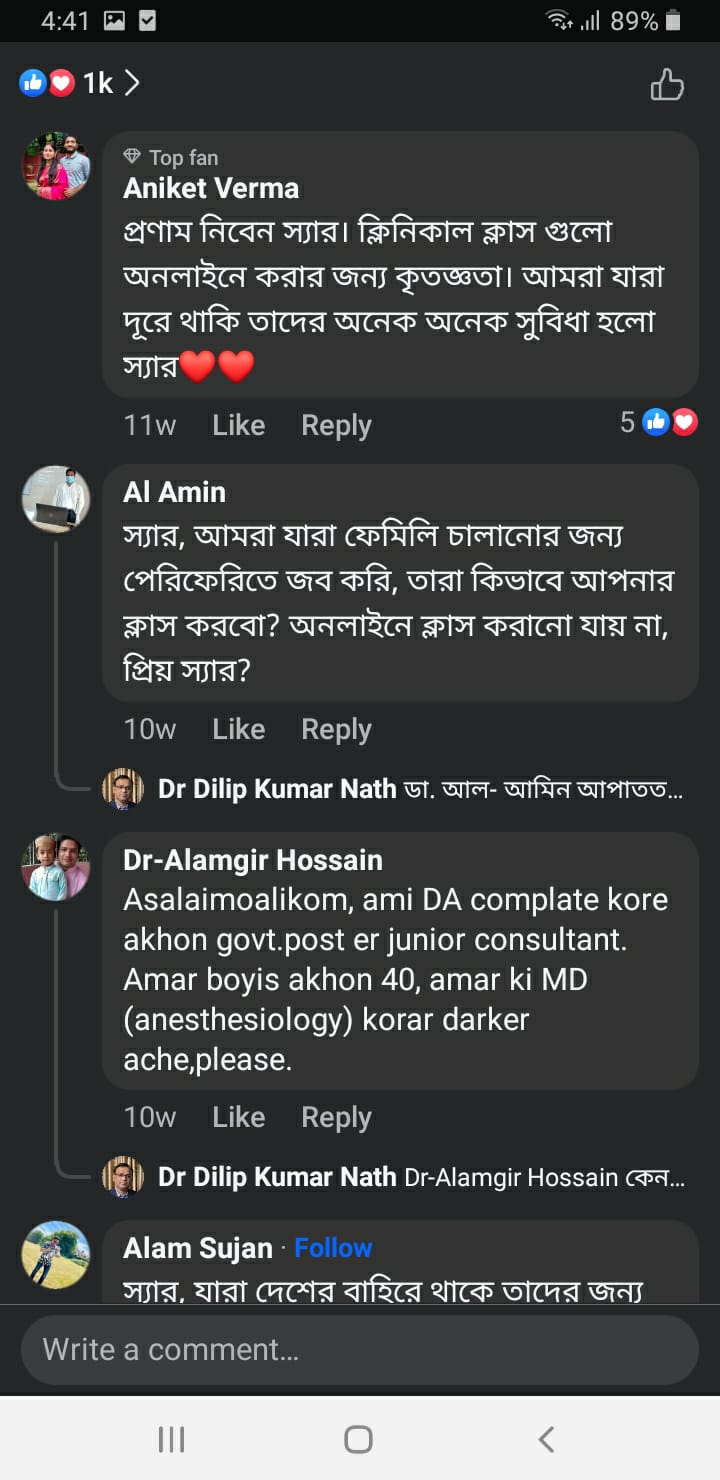Like Aniket Verma's comment

click(238, 425)
